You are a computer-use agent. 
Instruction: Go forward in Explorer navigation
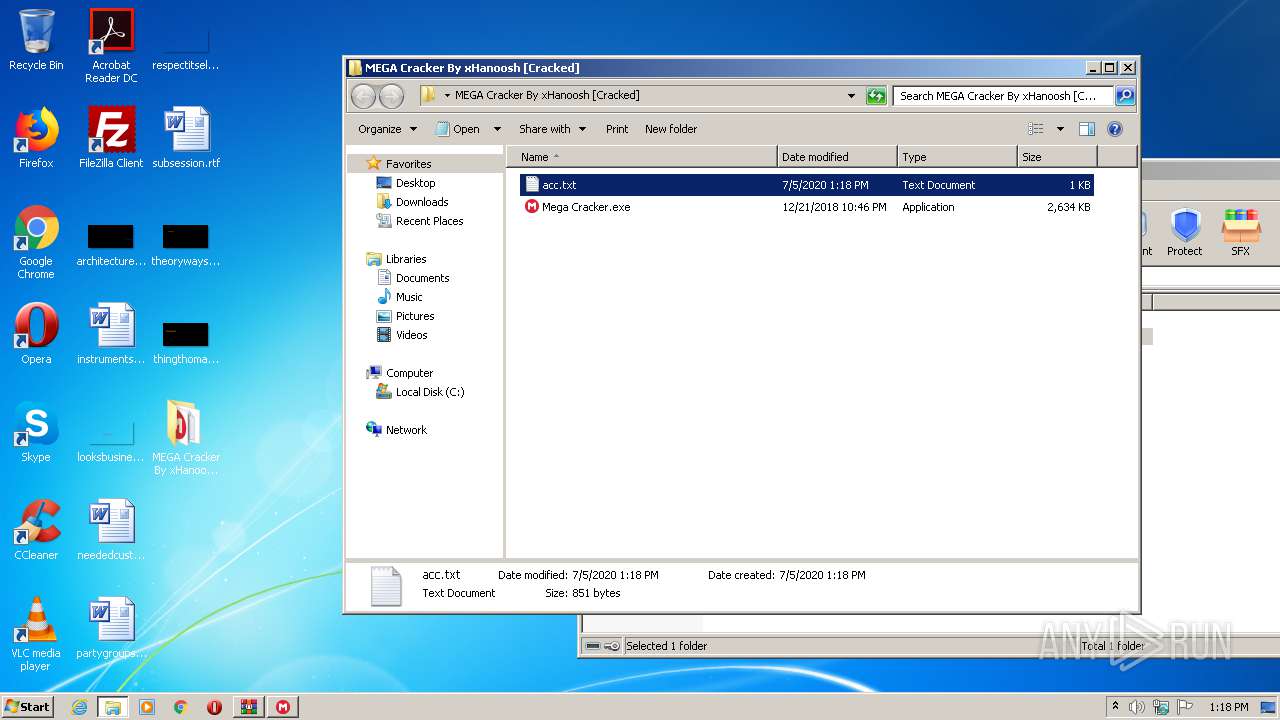(391, 96)
